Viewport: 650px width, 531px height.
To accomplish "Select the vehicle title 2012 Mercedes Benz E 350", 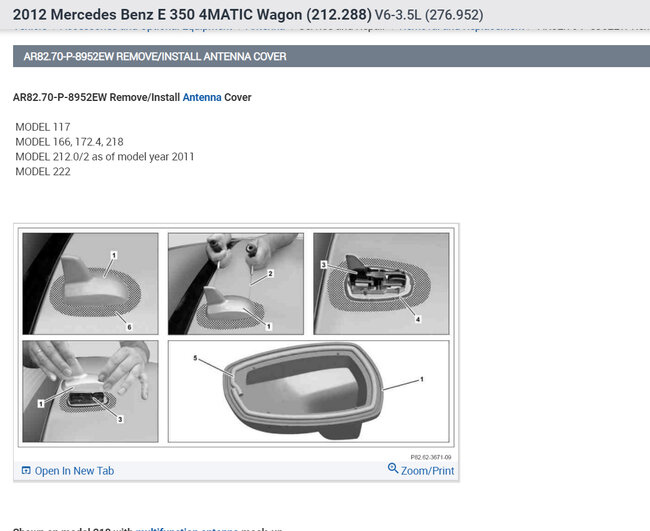I will [x=192, y=15].
